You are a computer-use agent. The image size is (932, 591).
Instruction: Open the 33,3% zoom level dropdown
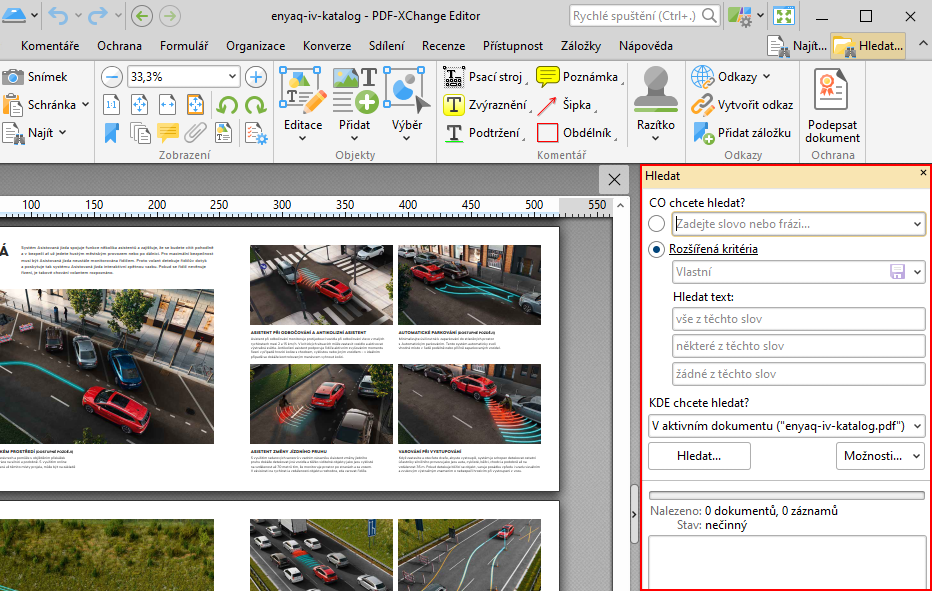click(x=232, y=77)
